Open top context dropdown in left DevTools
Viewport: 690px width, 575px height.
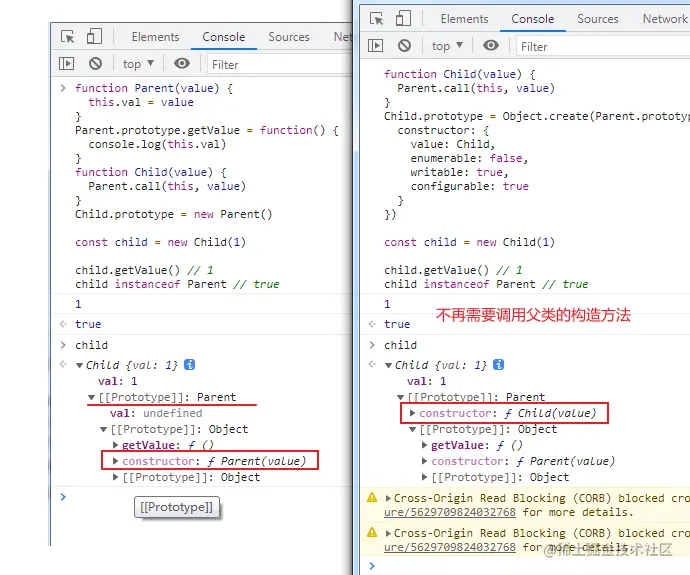click(138, 64)
